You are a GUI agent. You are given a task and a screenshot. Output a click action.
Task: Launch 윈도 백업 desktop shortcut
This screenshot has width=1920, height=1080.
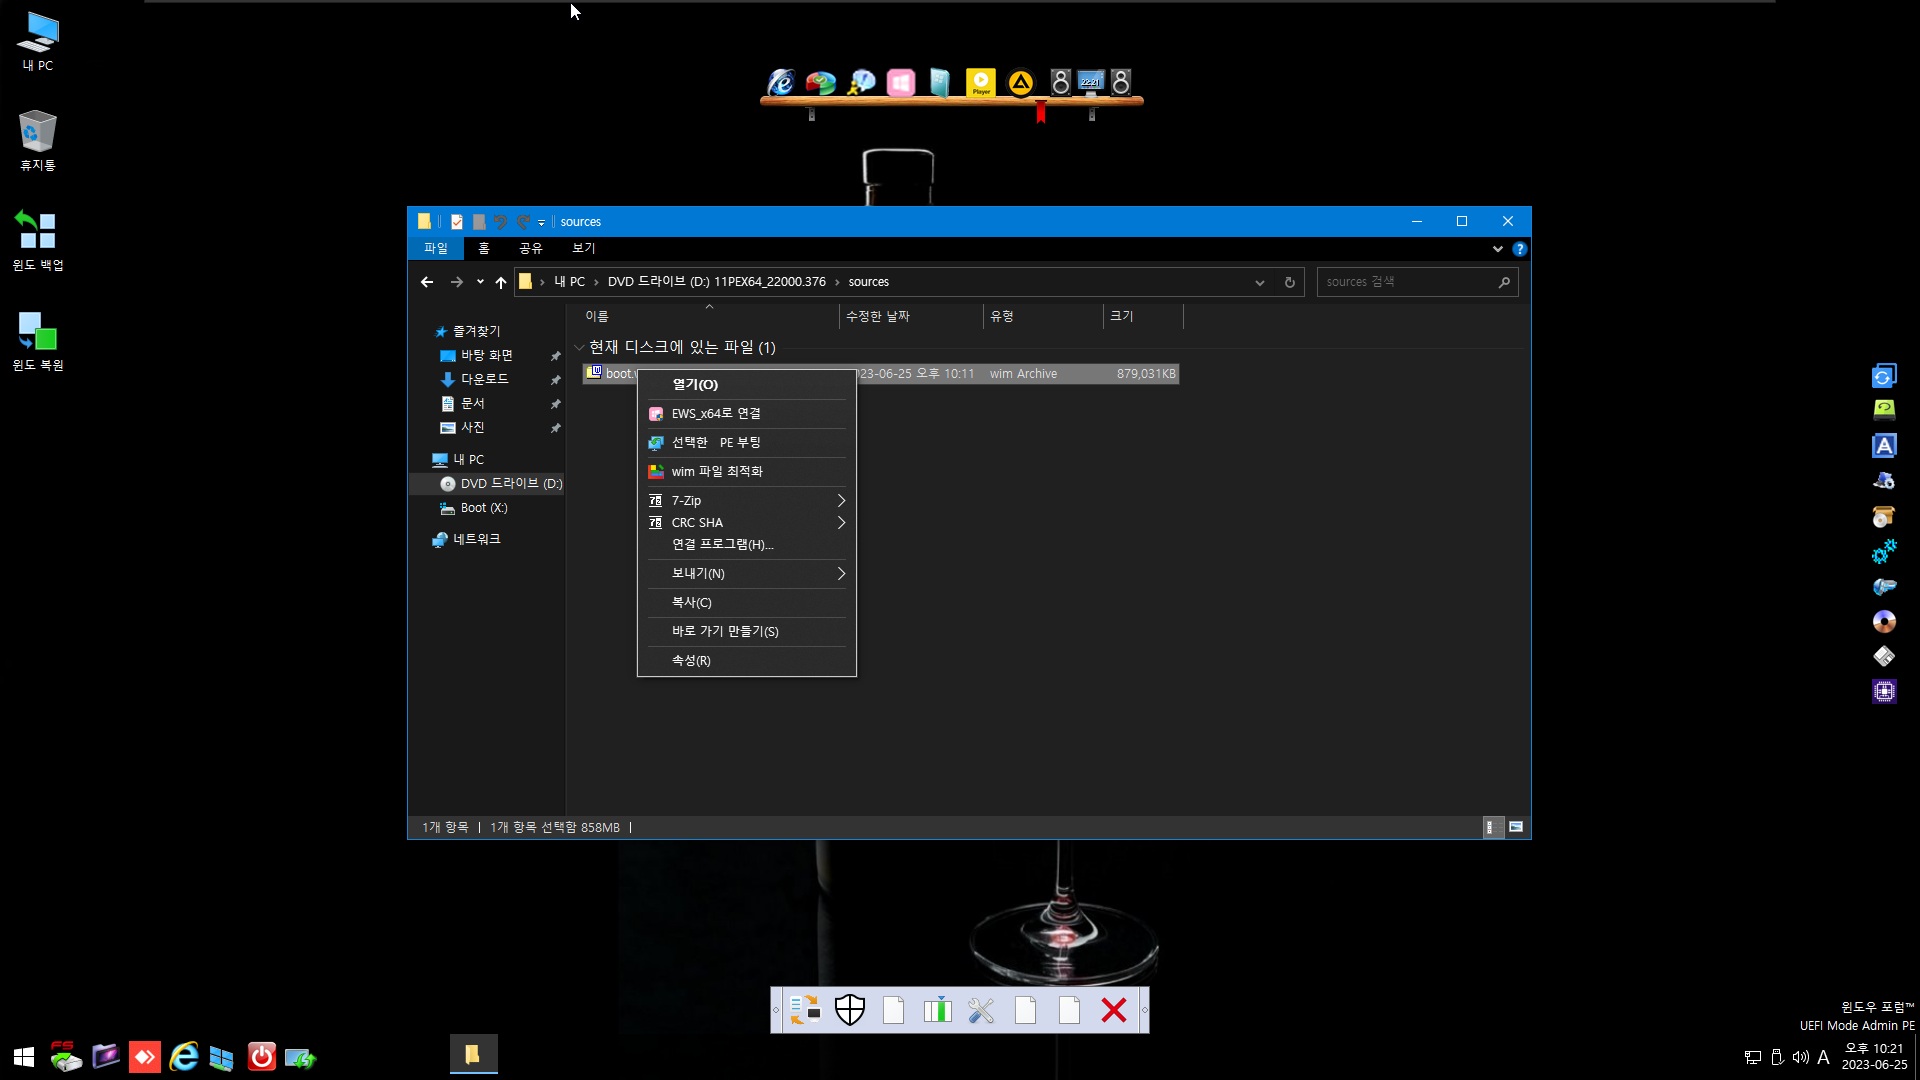point(38,240)
